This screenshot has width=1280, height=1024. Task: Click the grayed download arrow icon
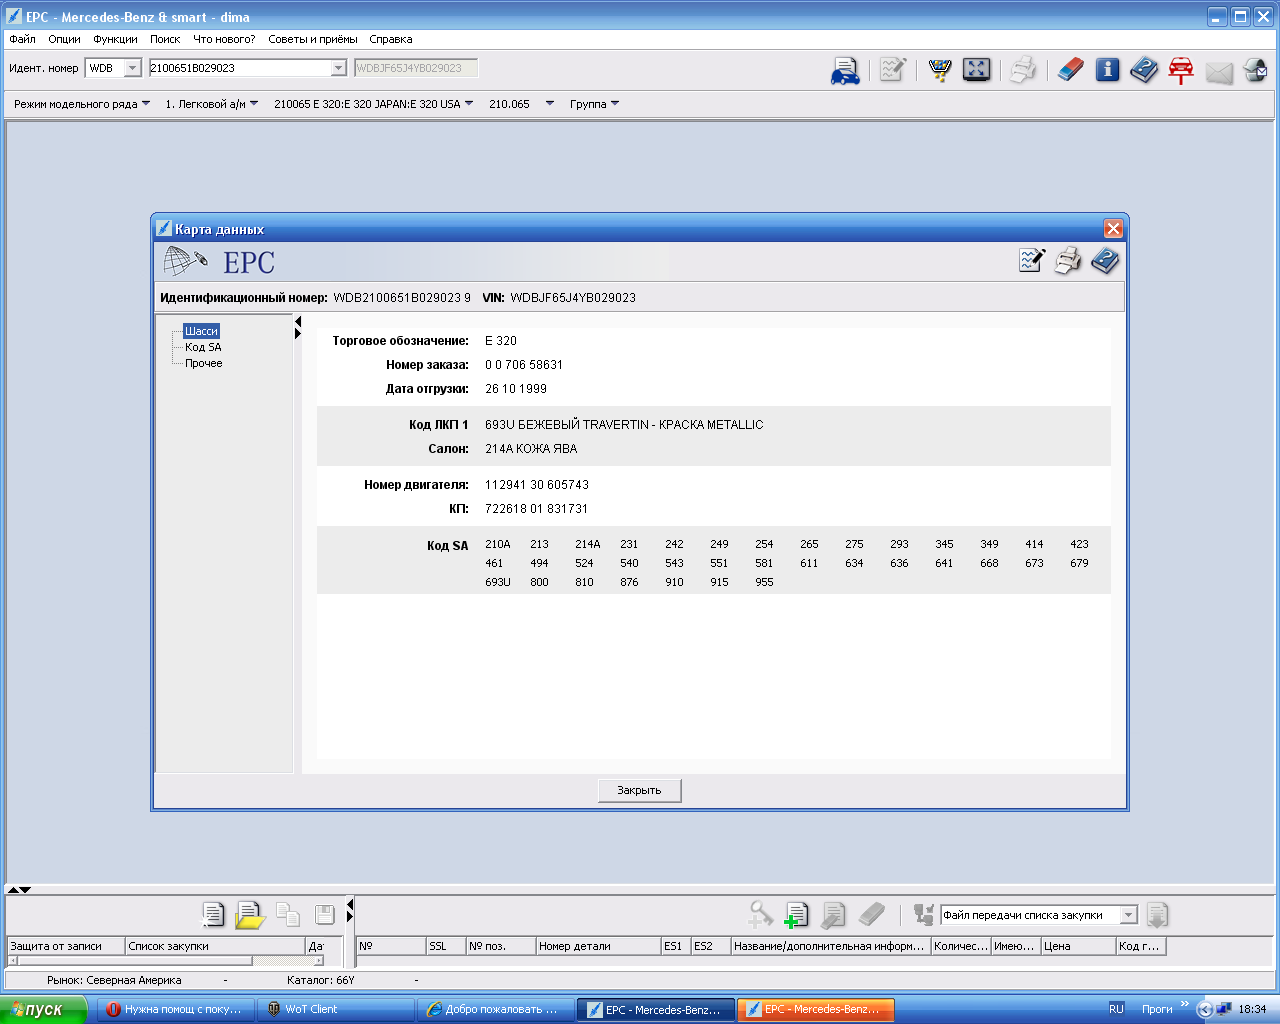tap(1157, 915)
